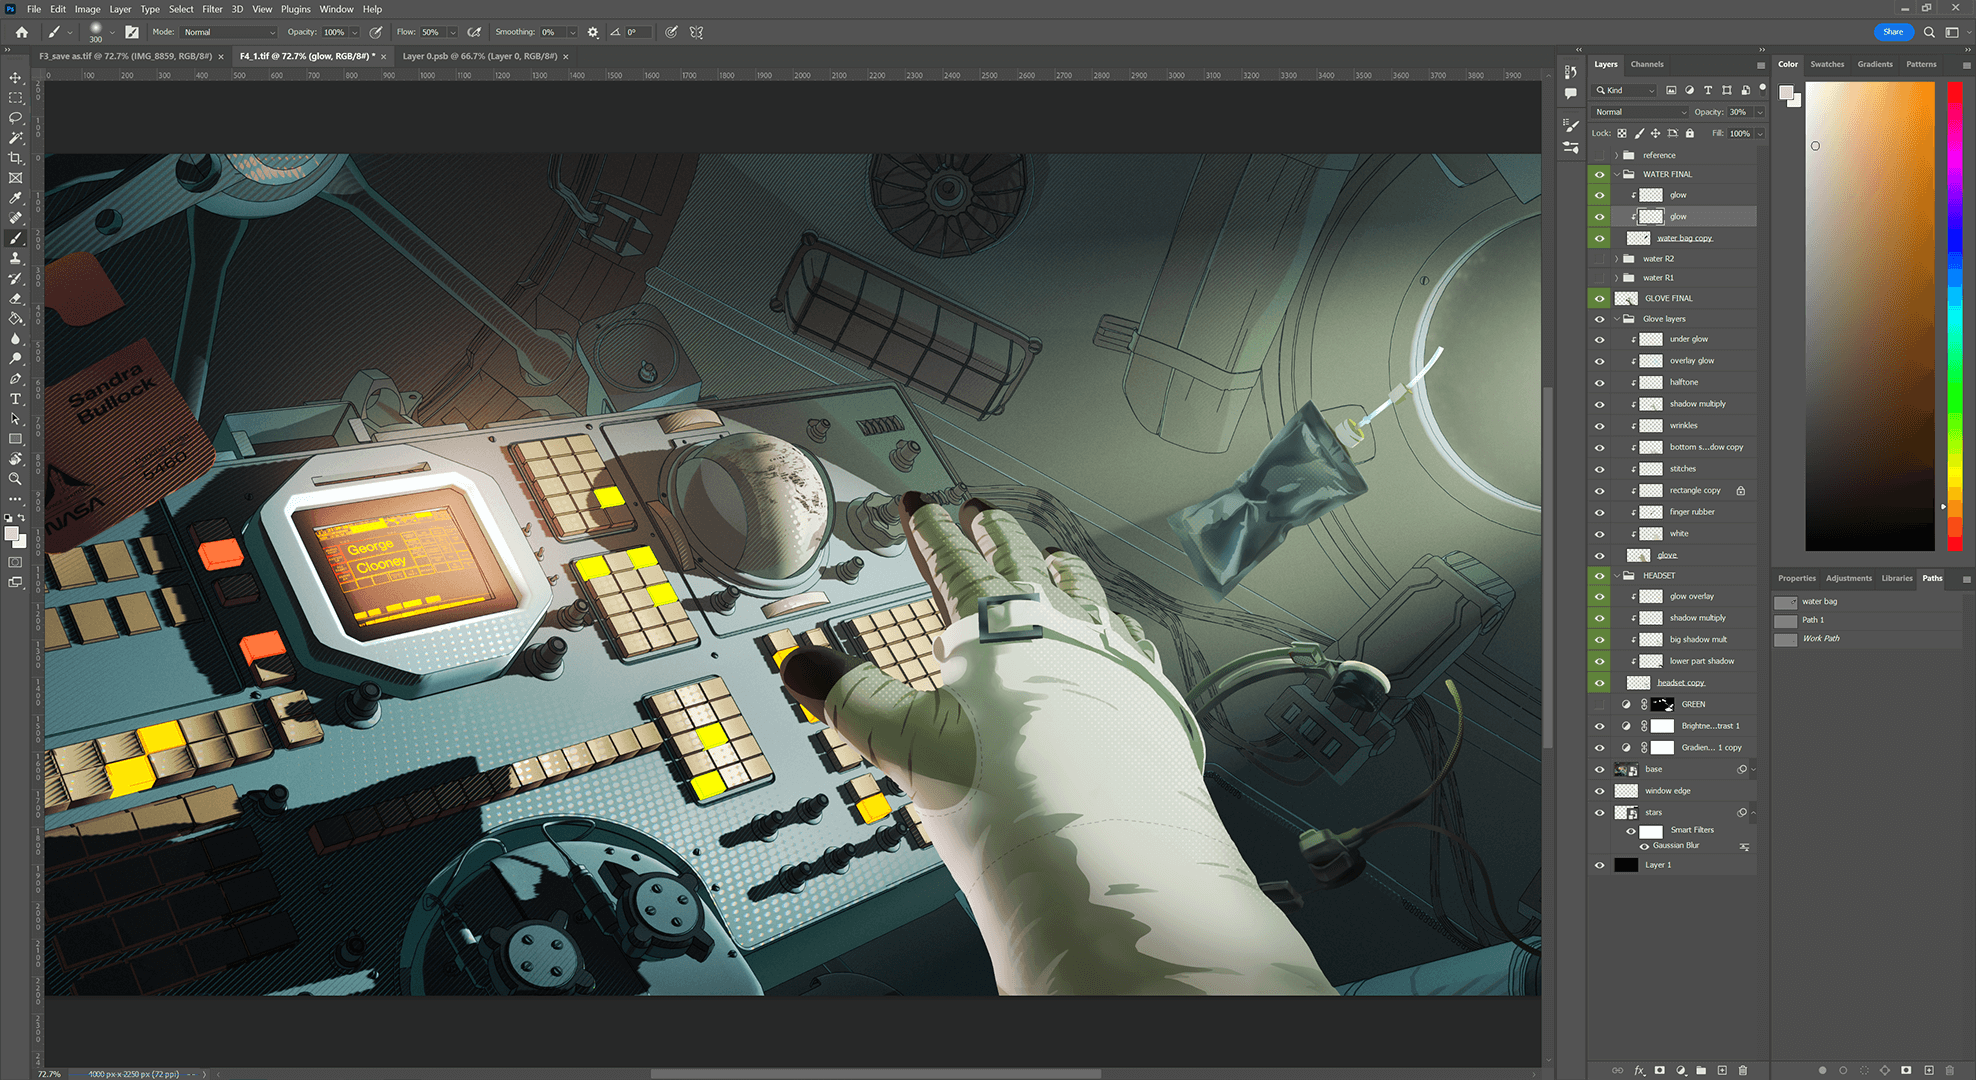This screenshot has width=1976, height=1080.
Task: Toggle visibility of Layer 1
Action: click(x=1599, y=866)
